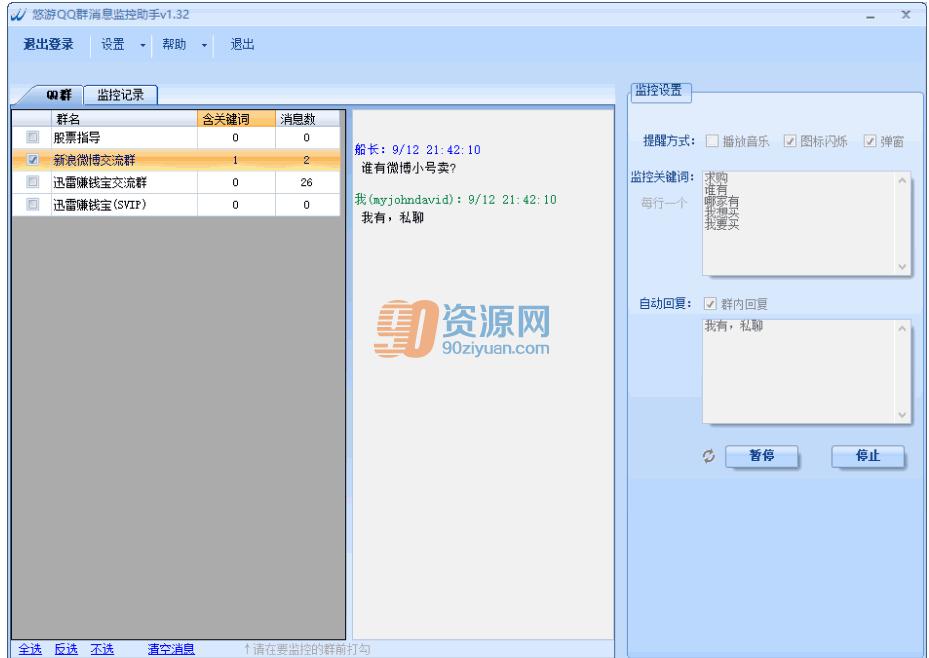Click the refresh icon beside 暂停 button

coord(709,456)
